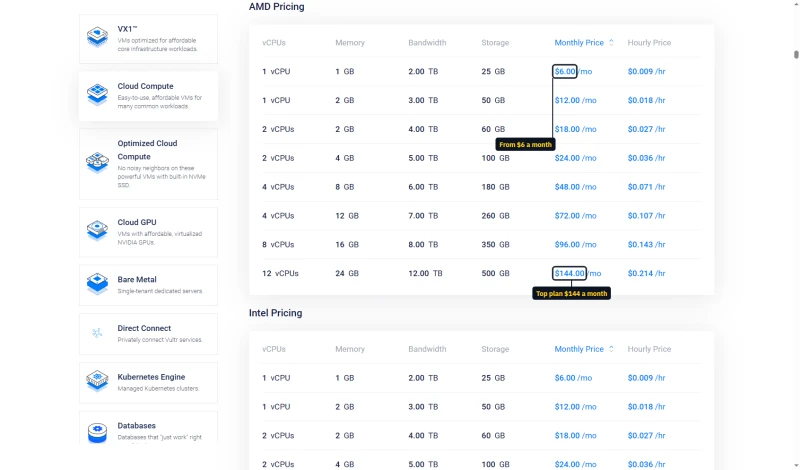The height and width of the screenshot is (470, 800).
Task: Select Intel $6.00 /mo price
Action: 573,378
